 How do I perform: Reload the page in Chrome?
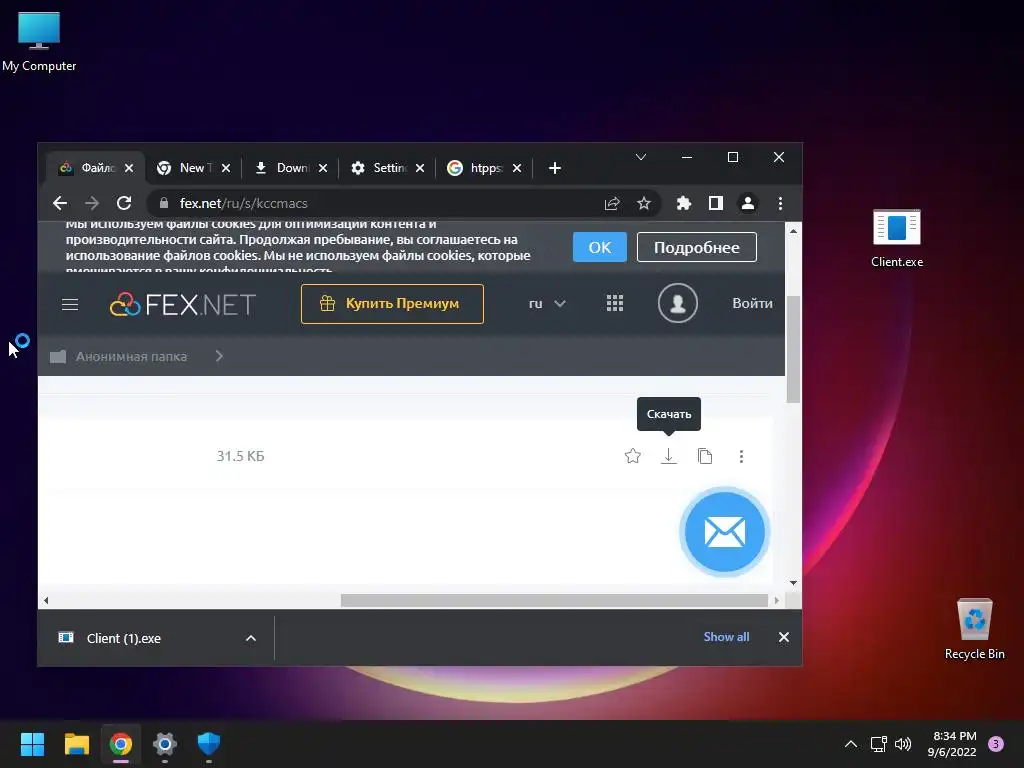[124, 203]
